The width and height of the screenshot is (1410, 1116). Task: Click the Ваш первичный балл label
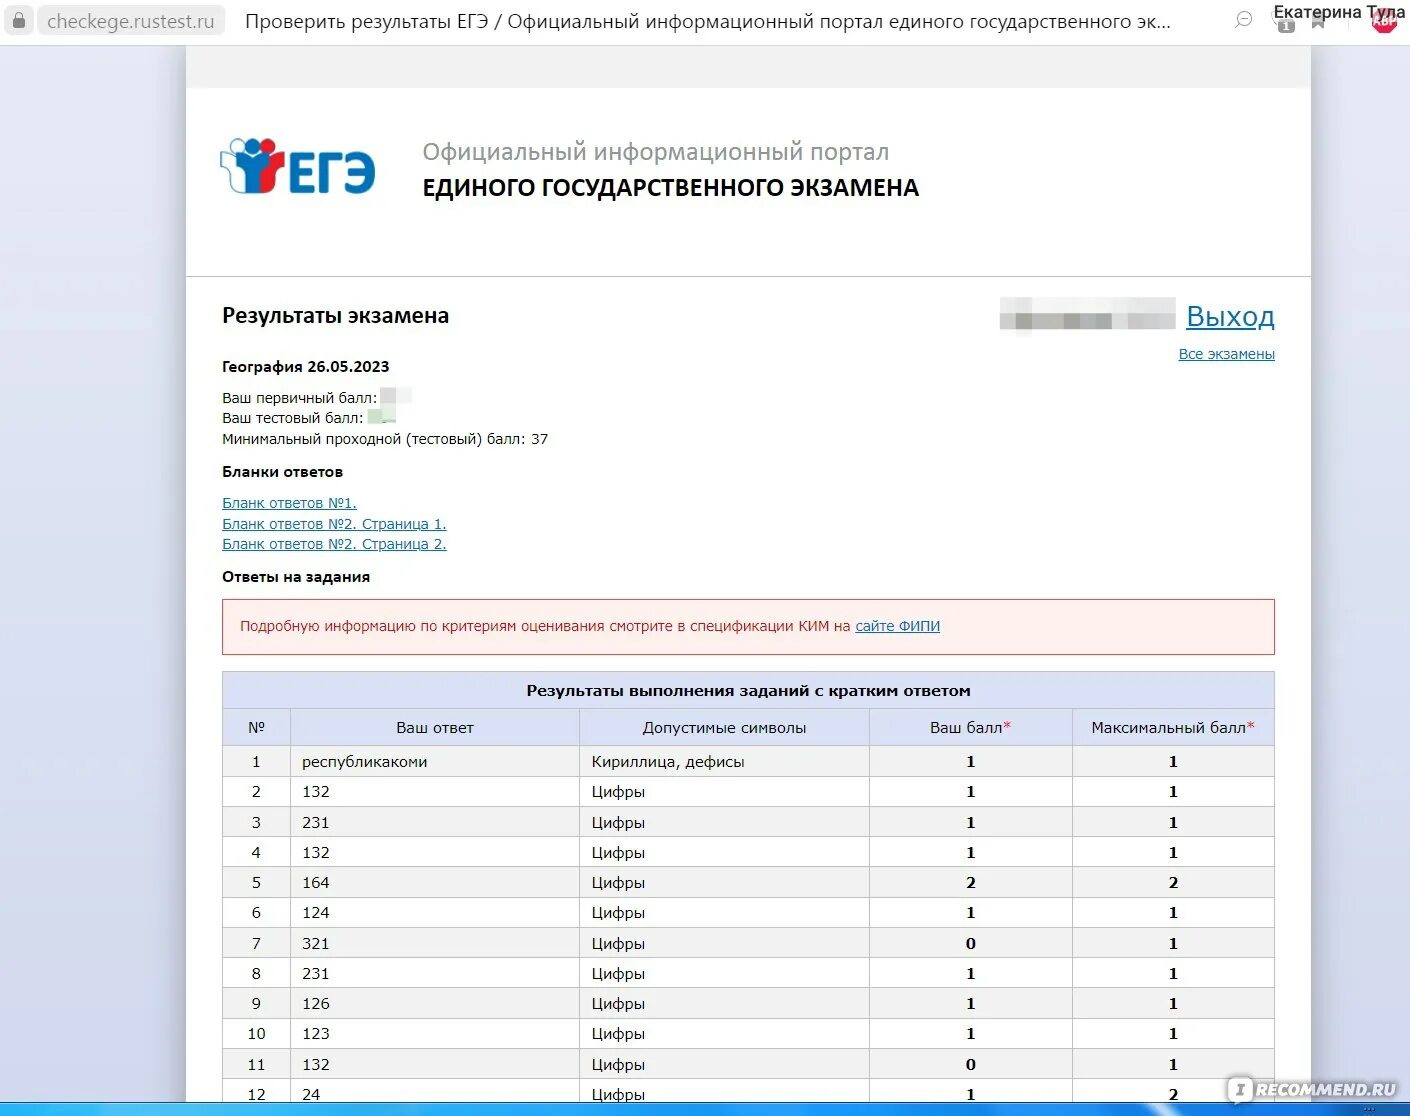[299, 398]
